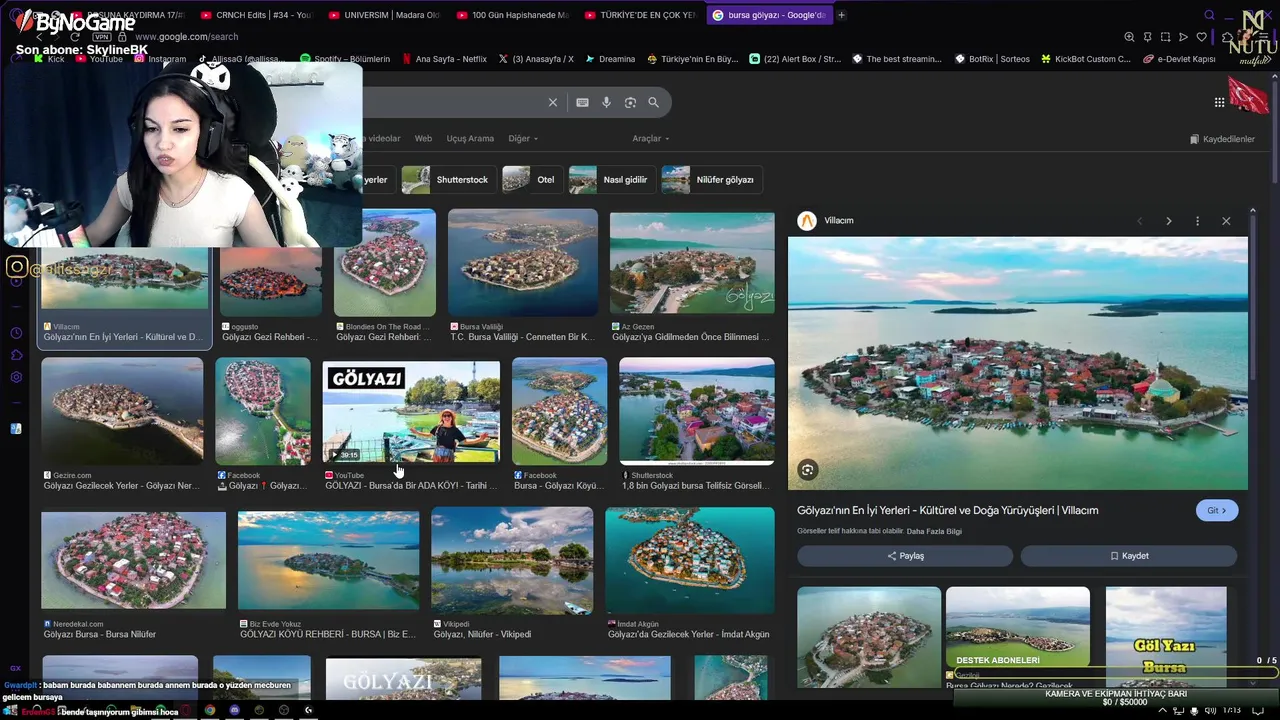
Task: Switch to the 100 Gün Hapishanede tab
Action: (x=512, y=15)
